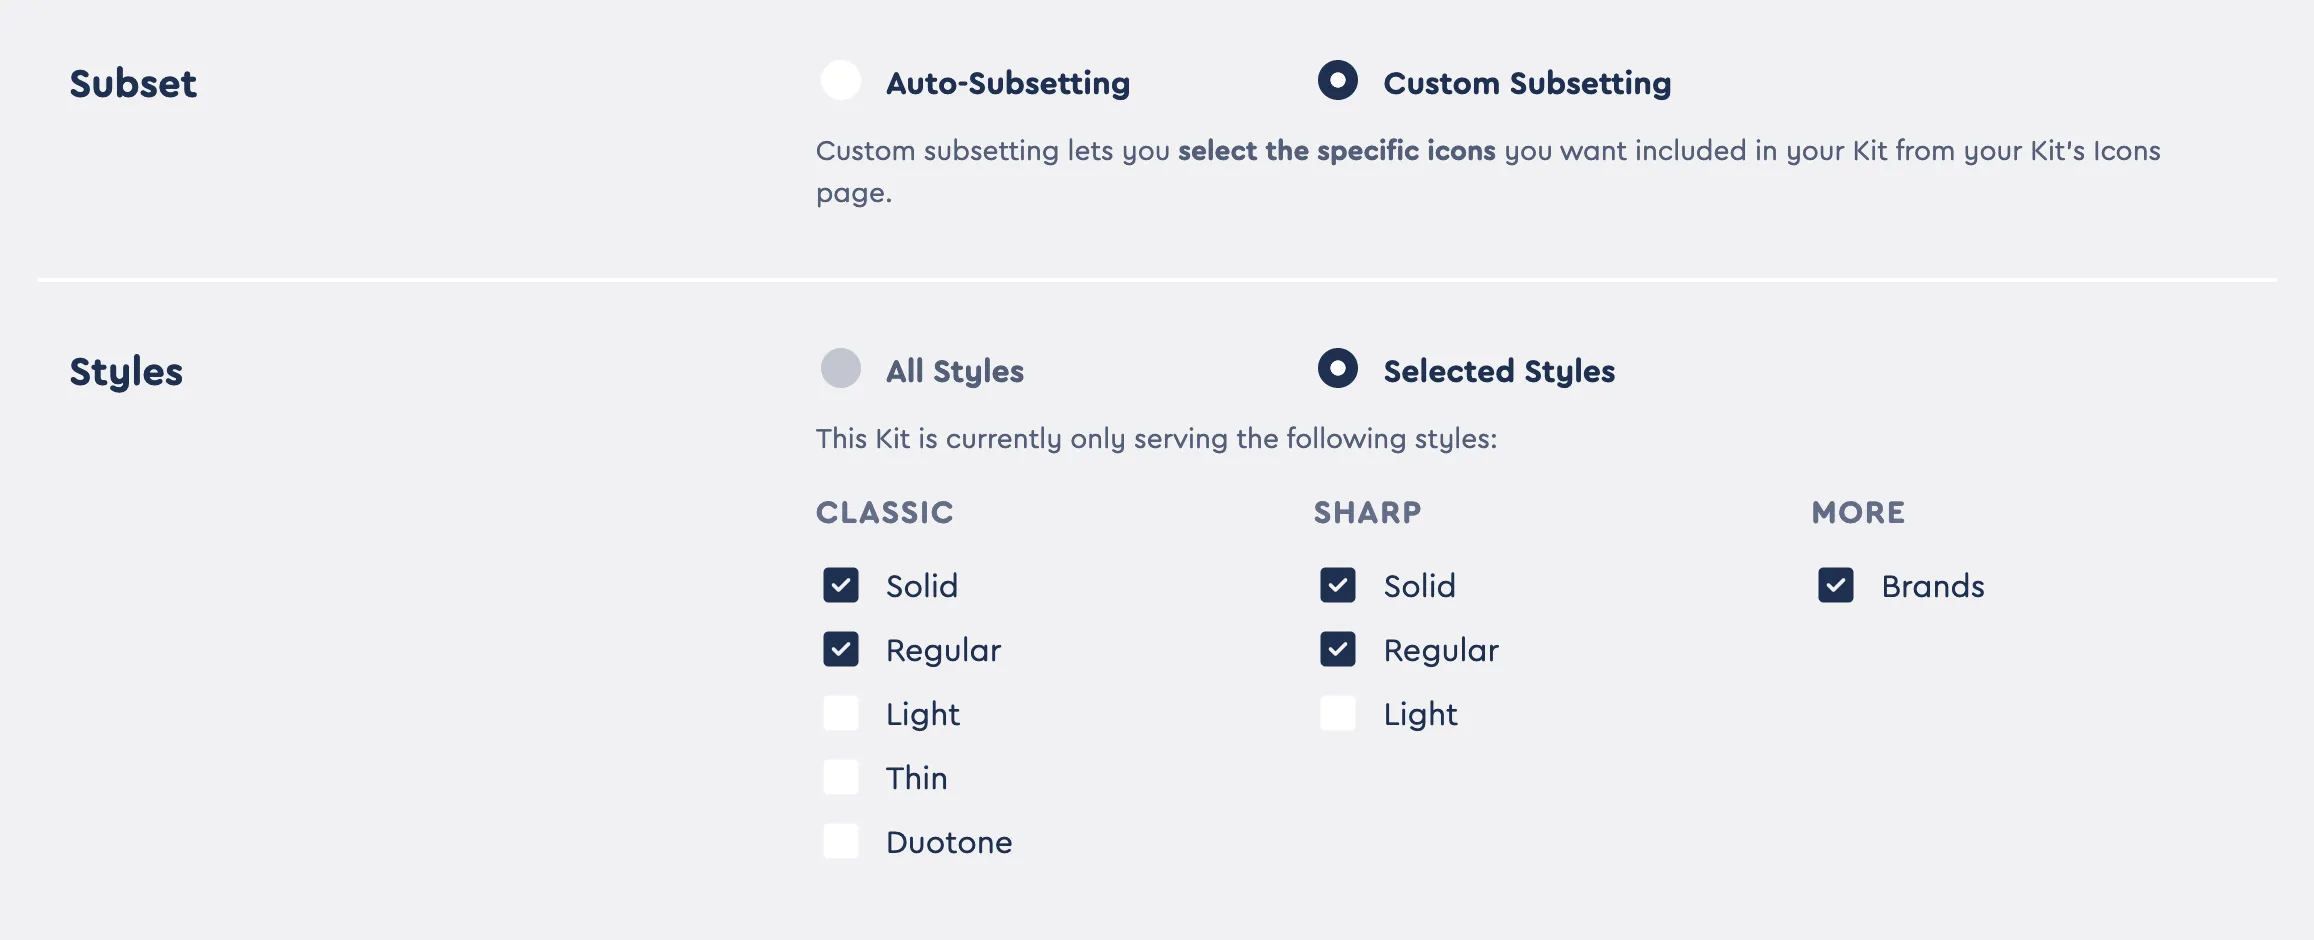Image resolution: width=2314 pixels, height=940 pixels.
Task: Uncheck Solid under the Classic column
Action: click(x=841, y=586)
